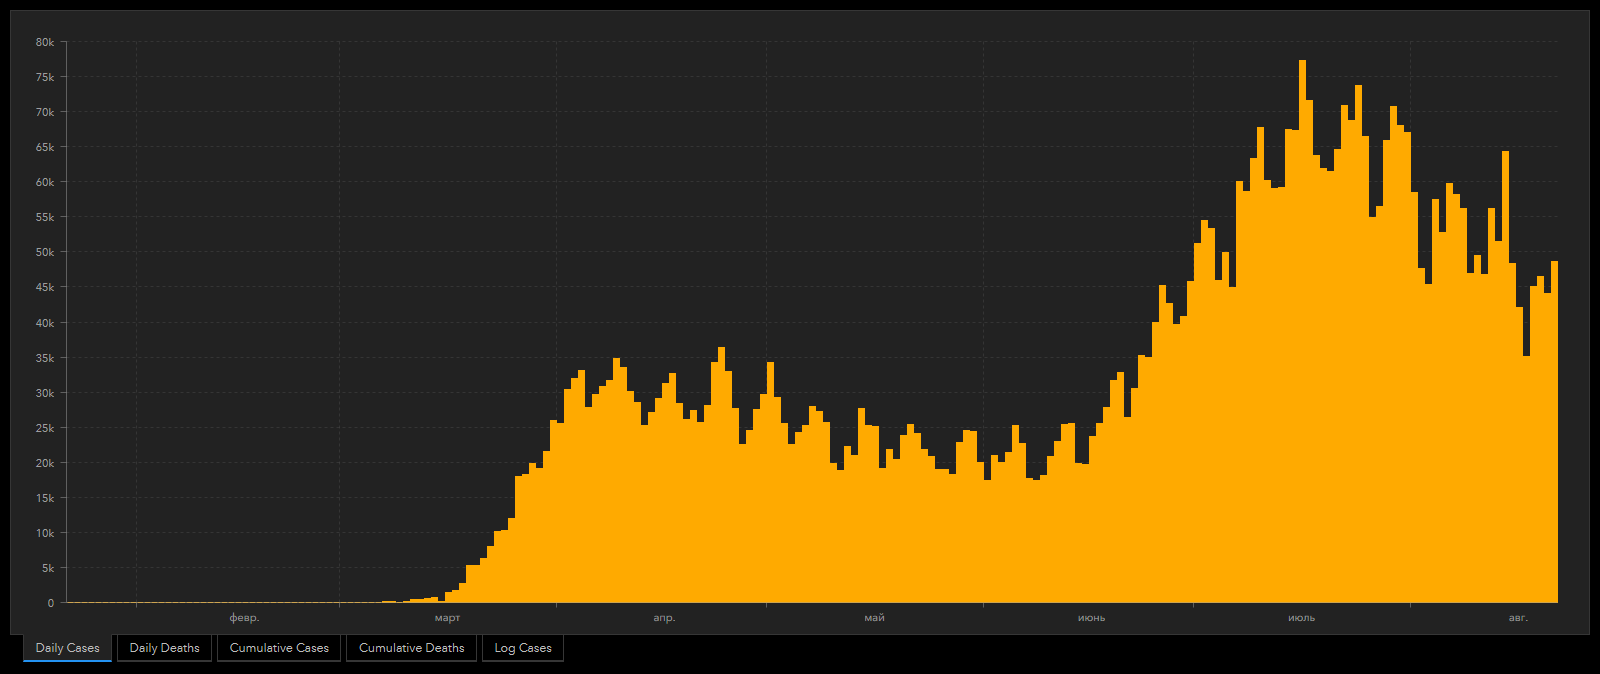
Task: Click the 'май' month axis label
Action: coord(874,618)
